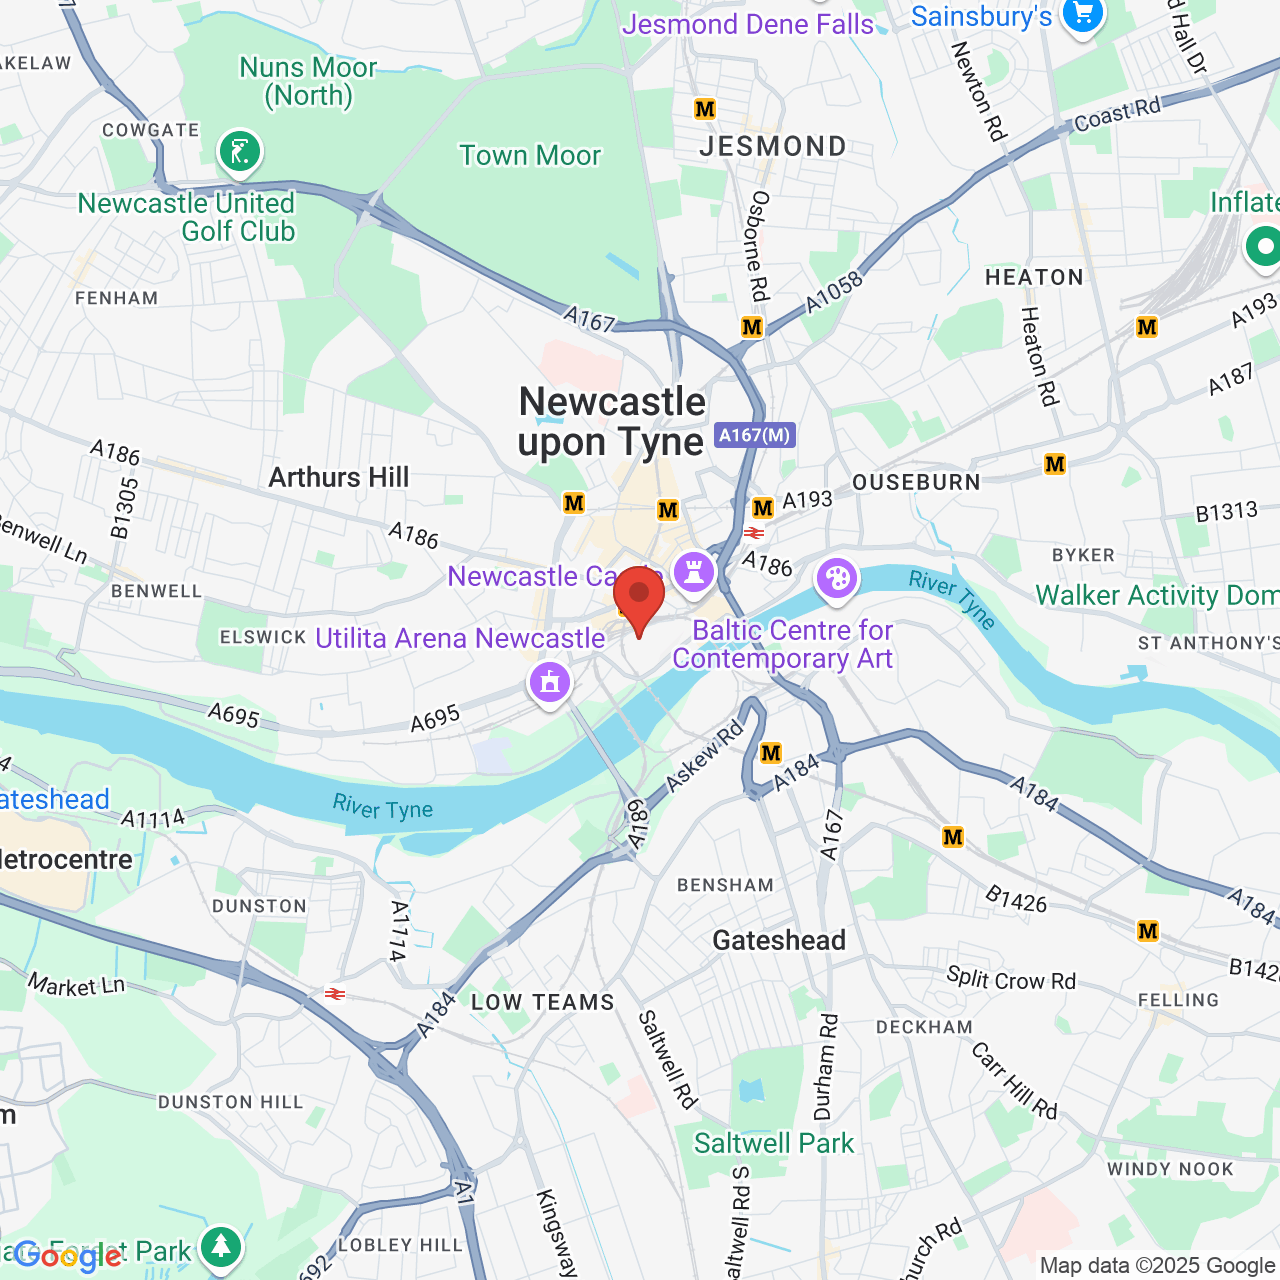Click the Newcastle upon Tyne city label
This screenshot has height=1280, width=1280.
(x=612, y=421)
